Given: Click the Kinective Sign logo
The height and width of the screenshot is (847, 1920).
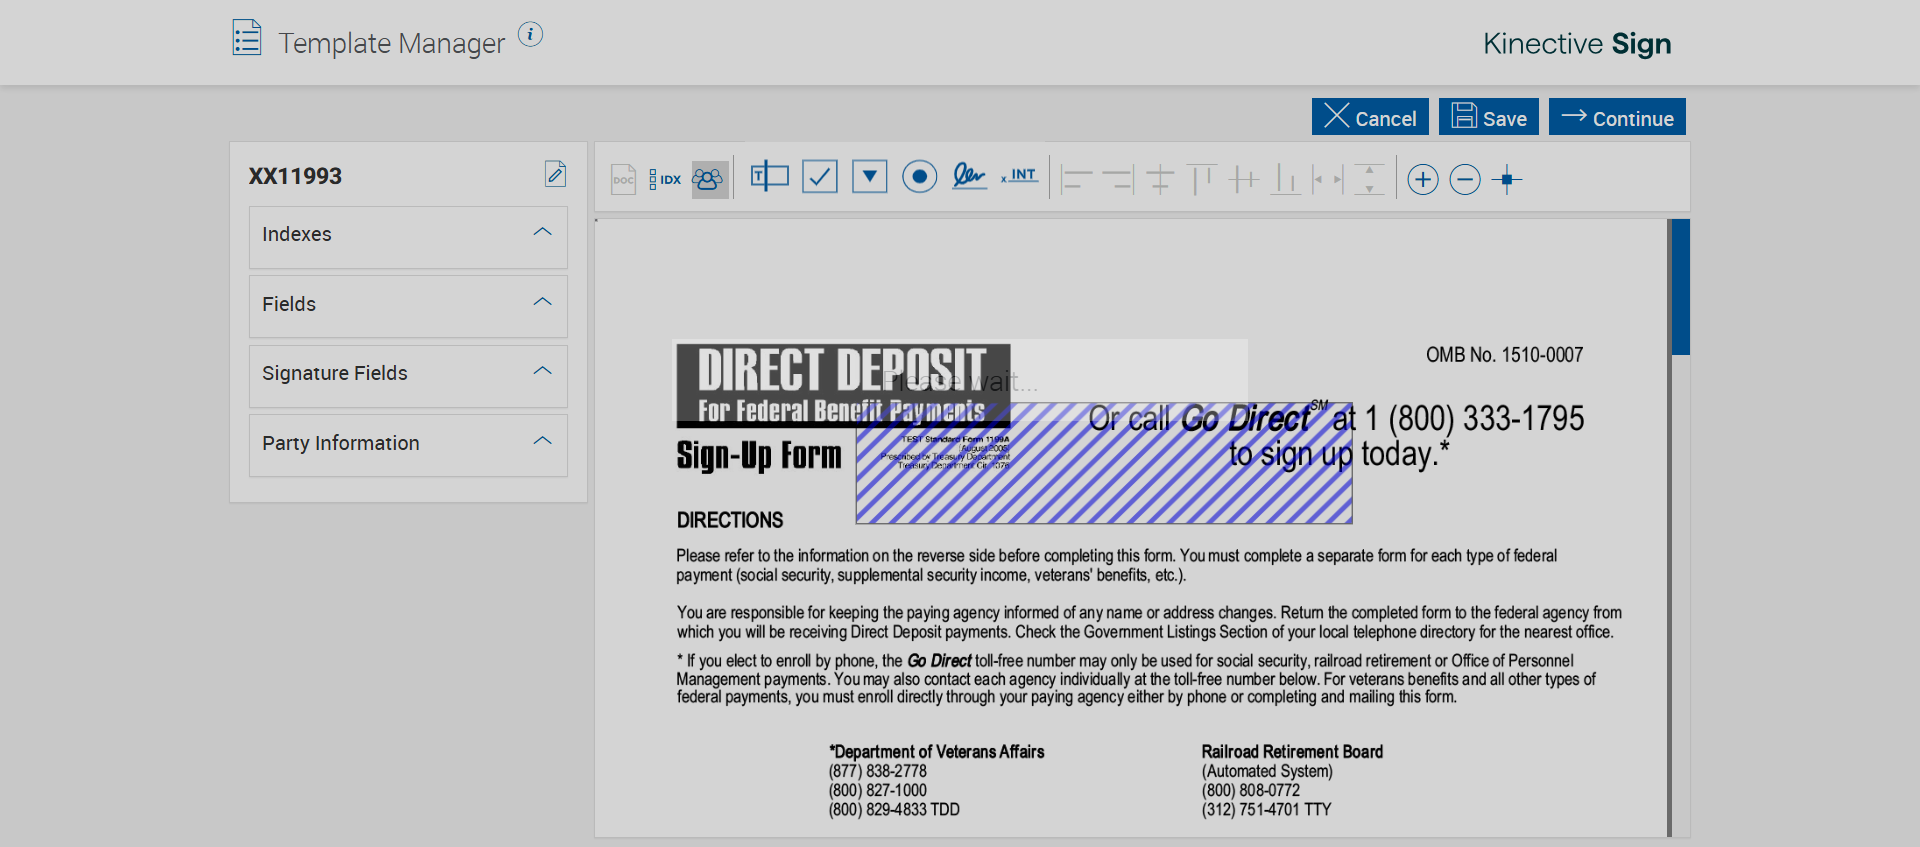Looking at the screenshot, I should pyautogui.click(x=1577, y=43).
